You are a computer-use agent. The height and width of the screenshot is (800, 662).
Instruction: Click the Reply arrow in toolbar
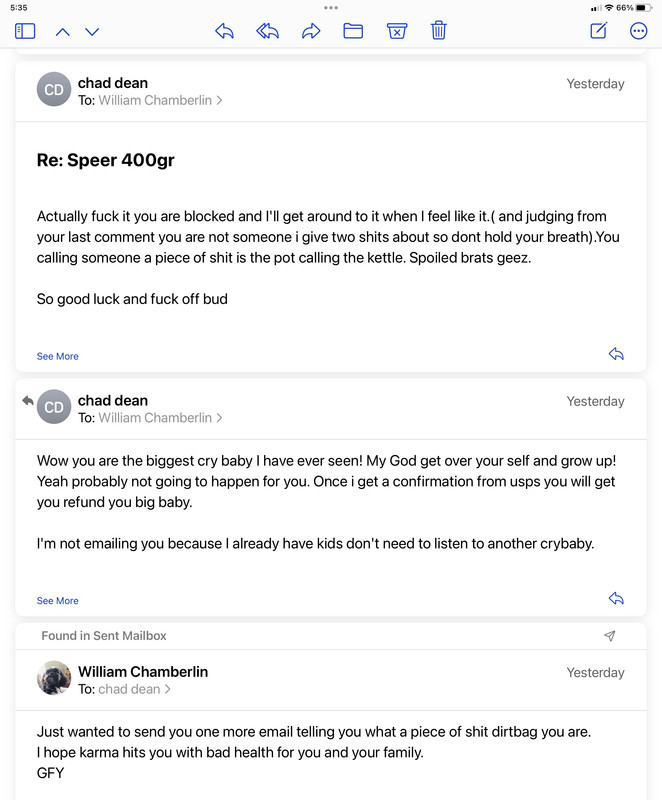224,31
